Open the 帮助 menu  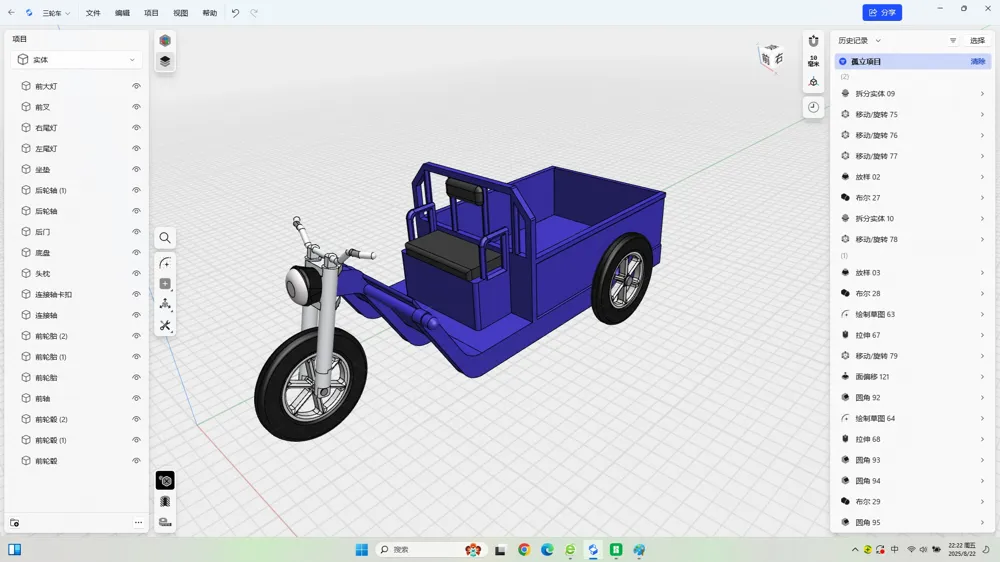[210, 13]
